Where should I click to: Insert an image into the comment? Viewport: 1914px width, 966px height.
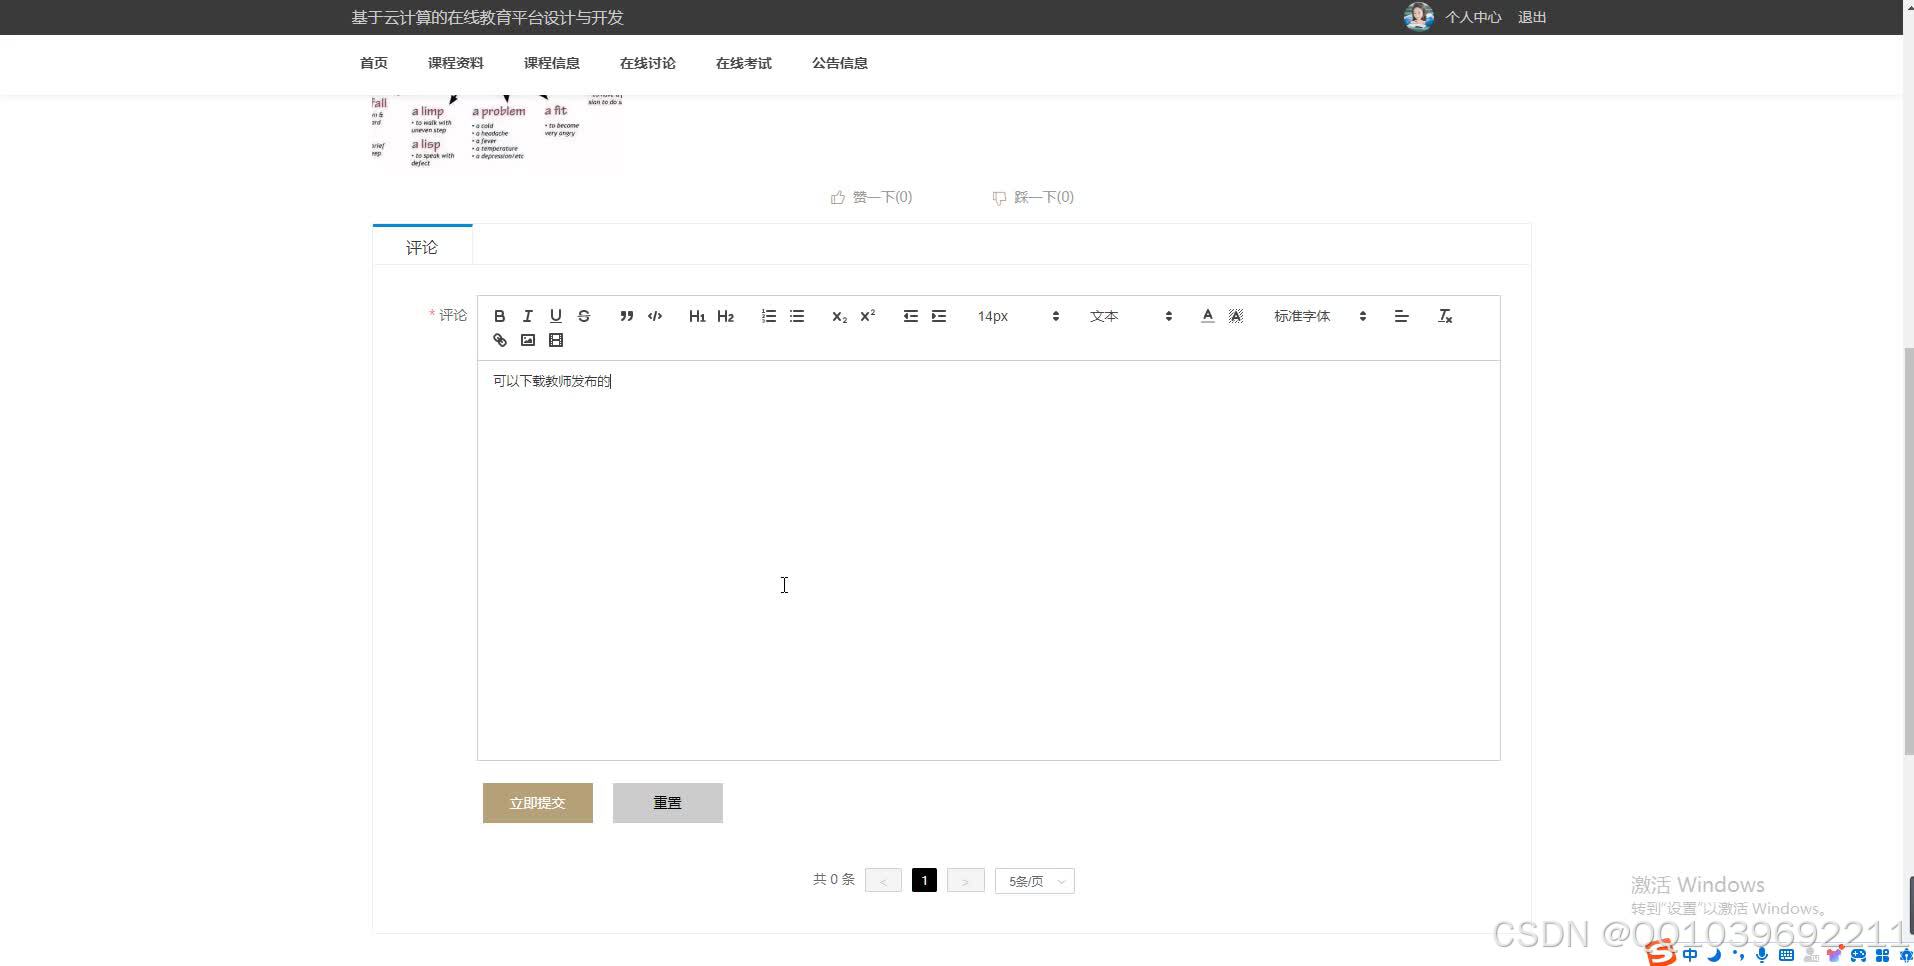527,340
